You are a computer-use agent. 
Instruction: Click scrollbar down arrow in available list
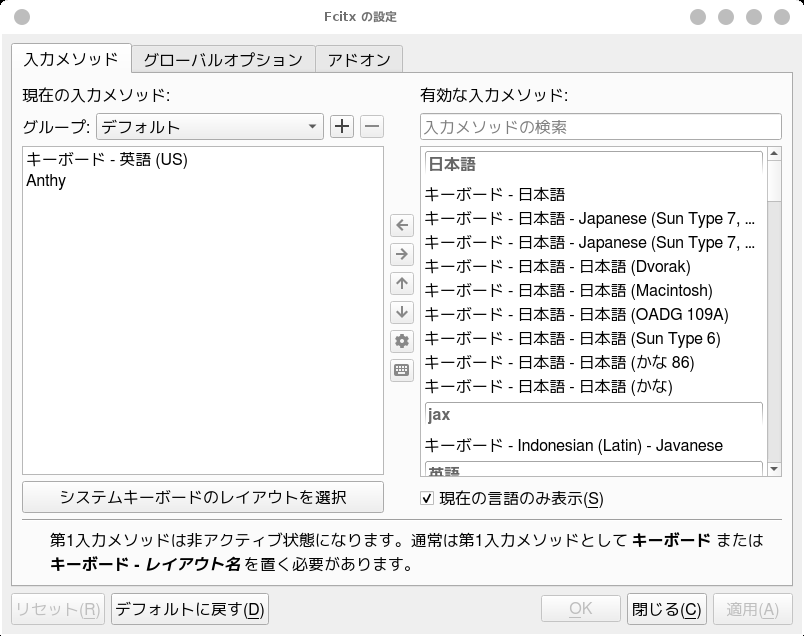774,469
